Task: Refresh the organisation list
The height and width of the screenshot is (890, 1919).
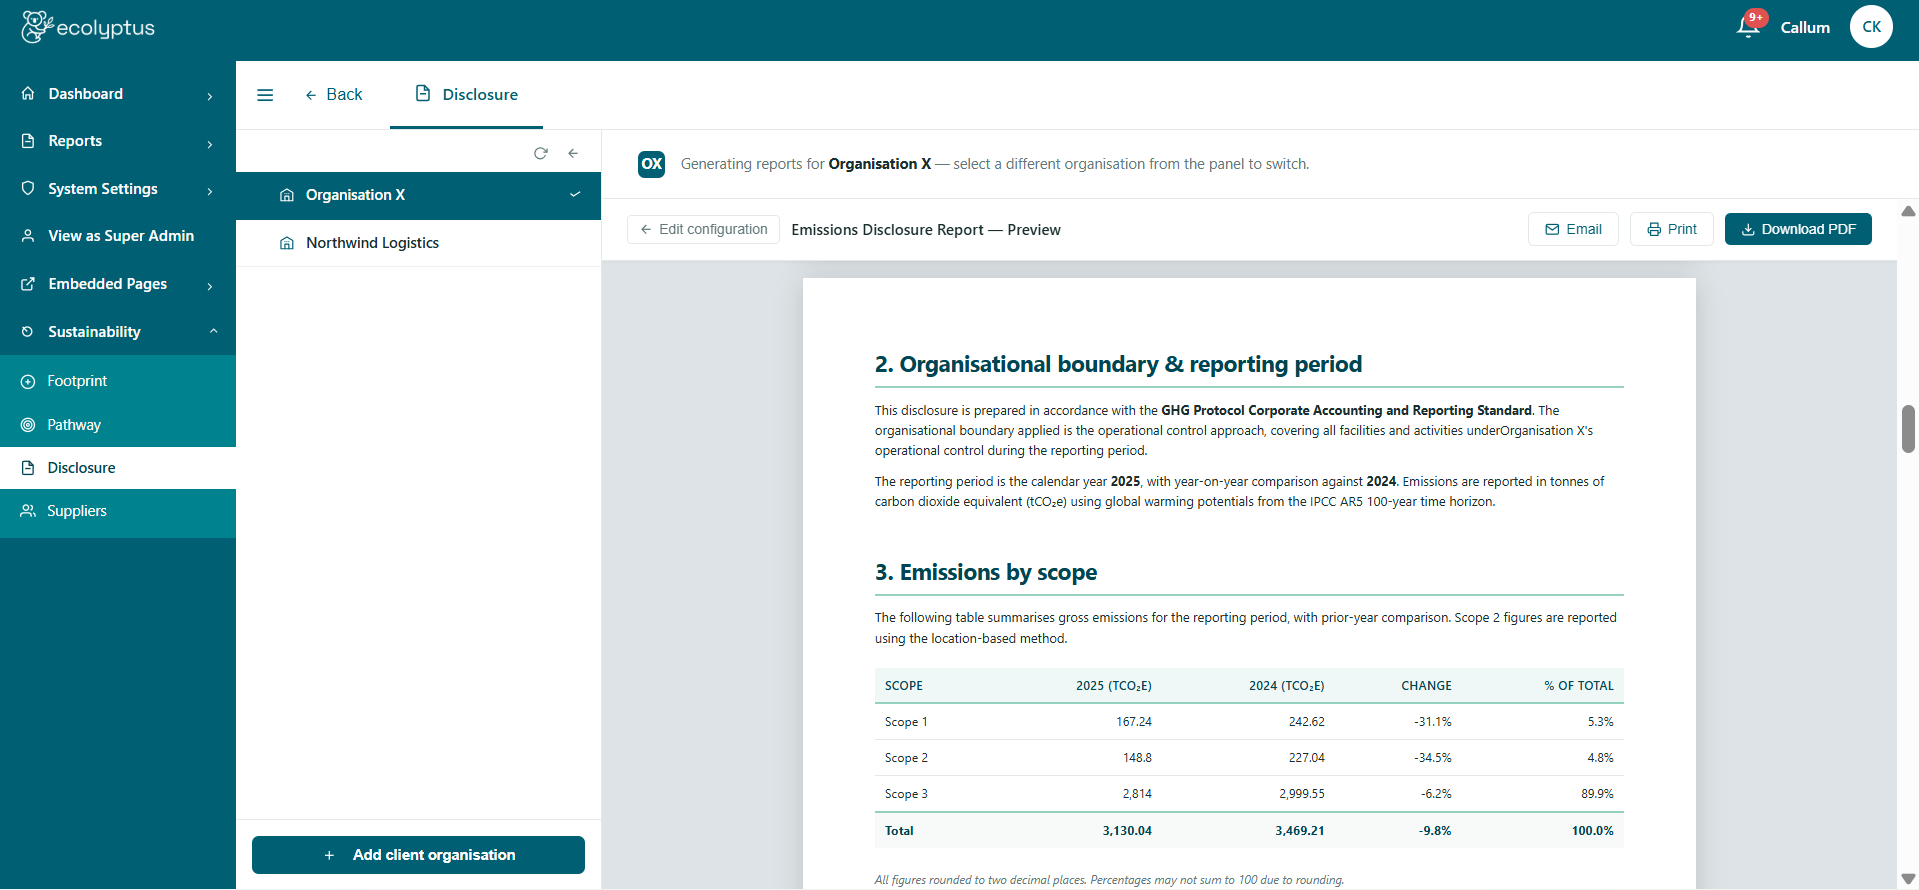Action: tap(541, 153)
